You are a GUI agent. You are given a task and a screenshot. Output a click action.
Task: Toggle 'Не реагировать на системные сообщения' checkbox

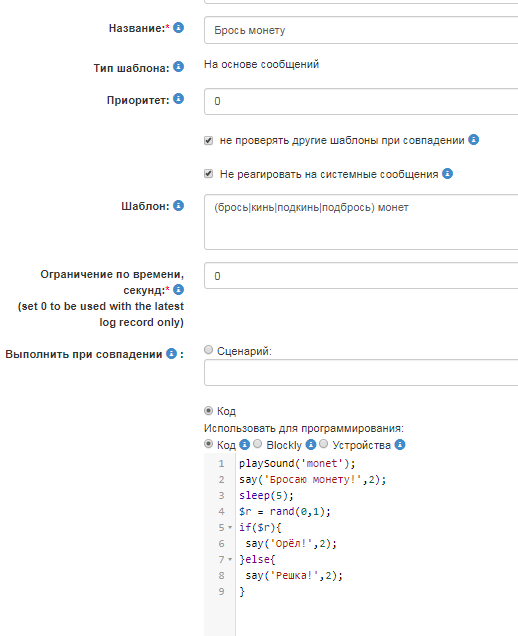(208, 174)
